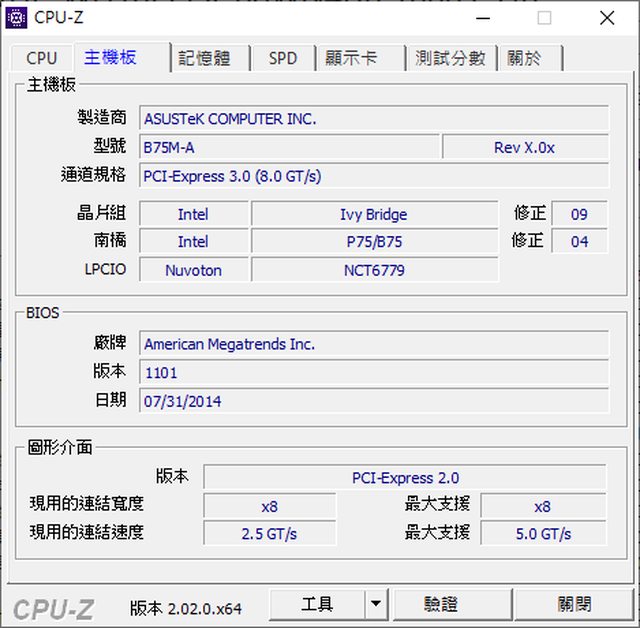
Task: Click the ASUSTeK COMPUTER INC. manufacturer field
Action: click(373, 119)
